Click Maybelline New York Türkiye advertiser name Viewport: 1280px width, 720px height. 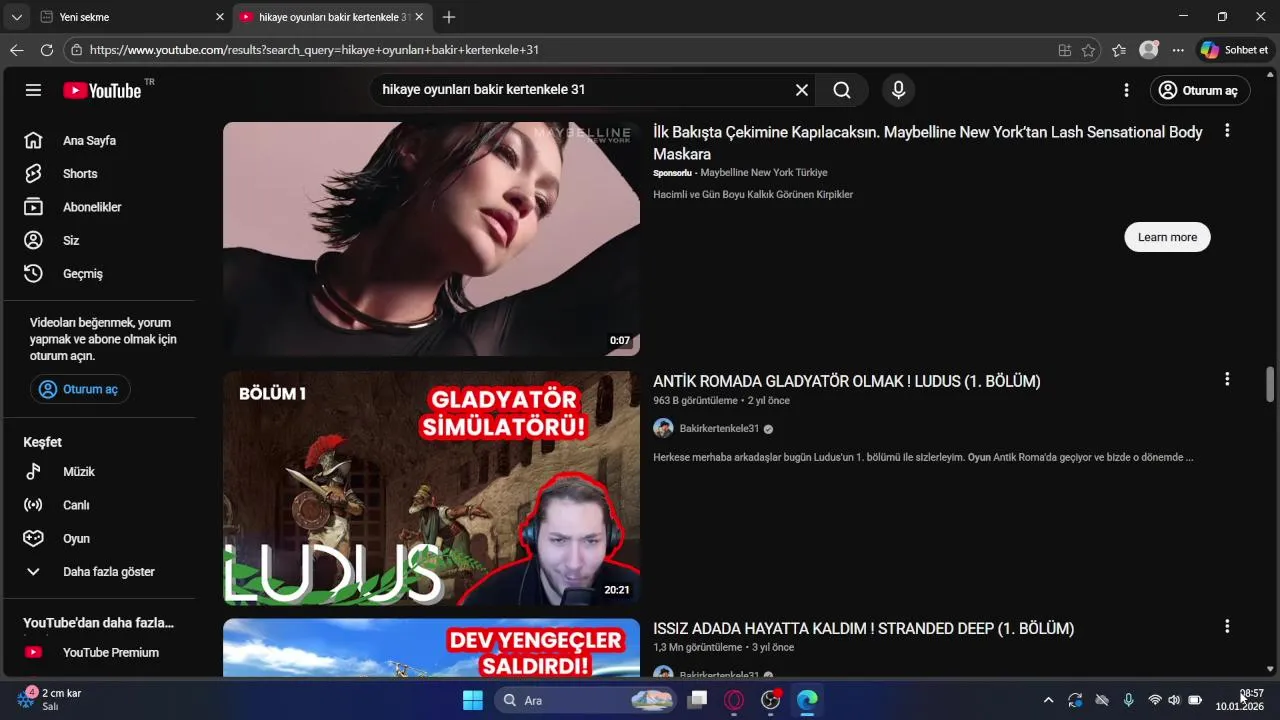tap(763, 173)
